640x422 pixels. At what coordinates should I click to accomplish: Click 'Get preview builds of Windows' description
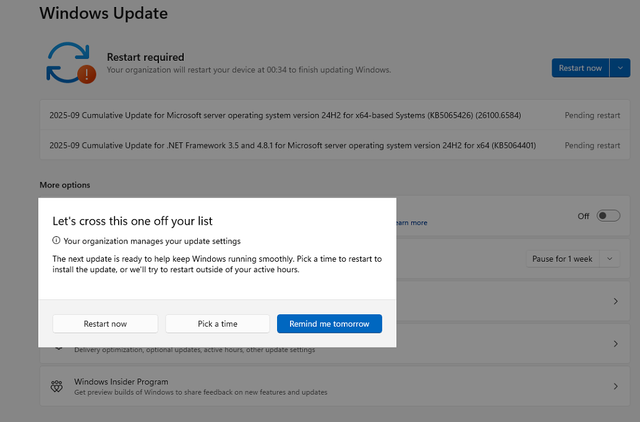pos(200,392)
